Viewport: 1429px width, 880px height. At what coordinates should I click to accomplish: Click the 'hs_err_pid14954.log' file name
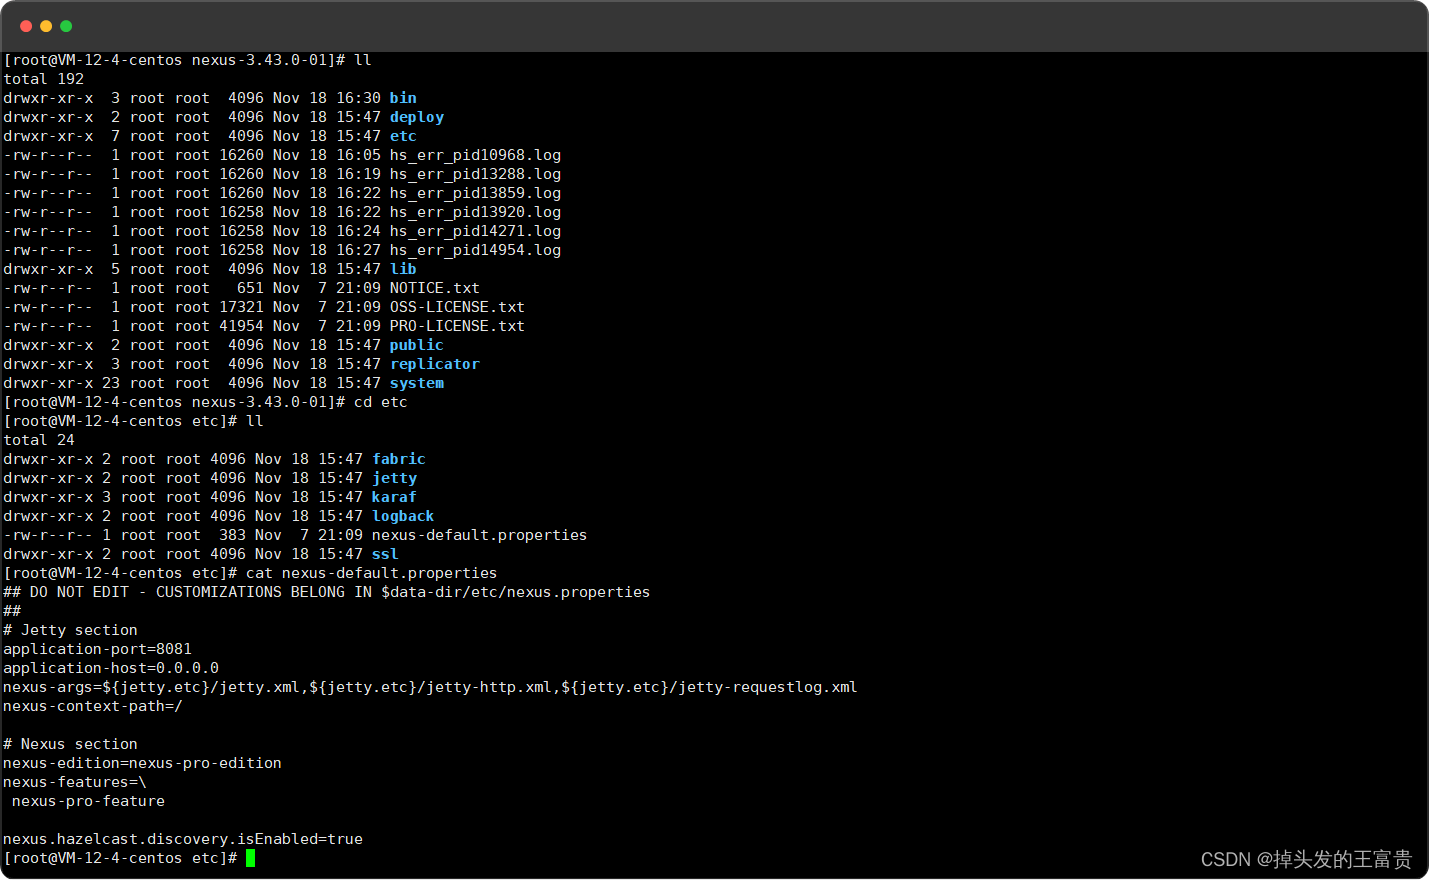[475, 250]
